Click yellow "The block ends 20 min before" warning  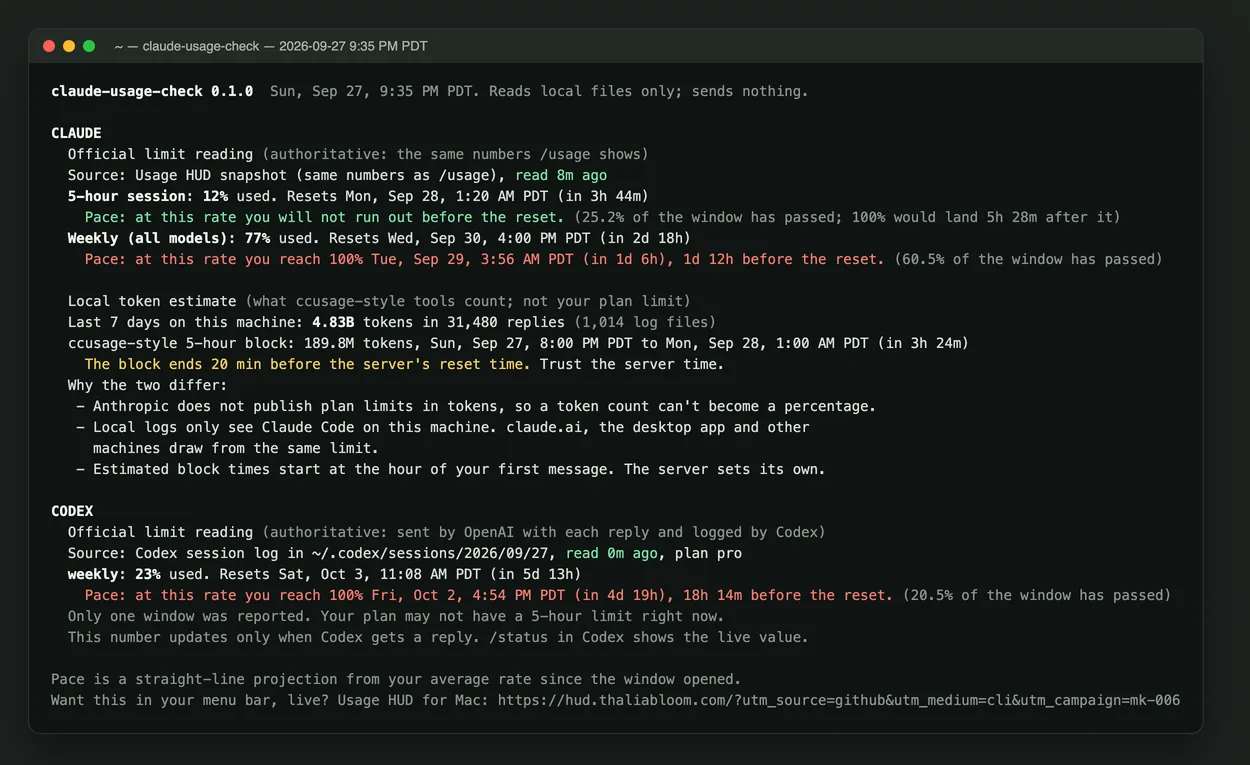point(308,364)
